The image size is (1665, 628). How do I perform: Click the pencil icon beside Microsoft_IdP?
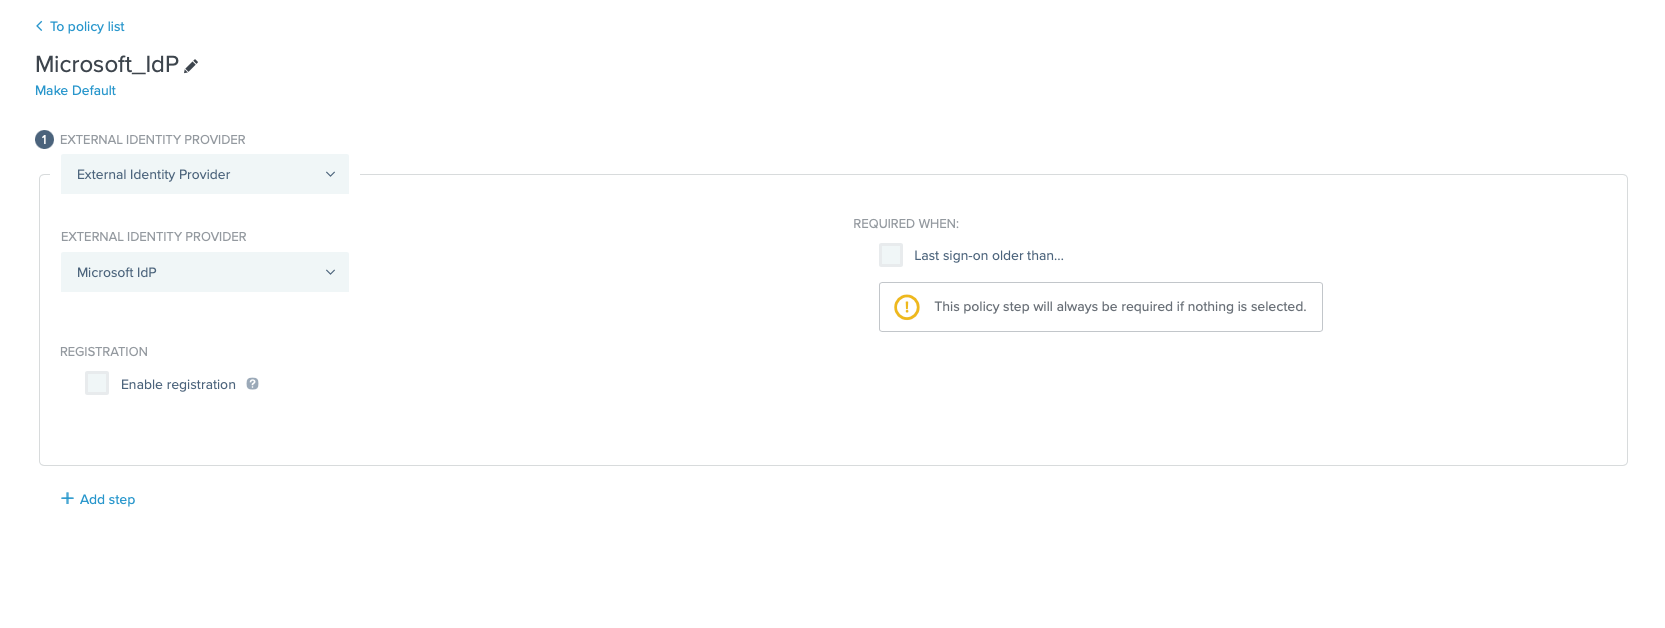click(x=191, y=66)
